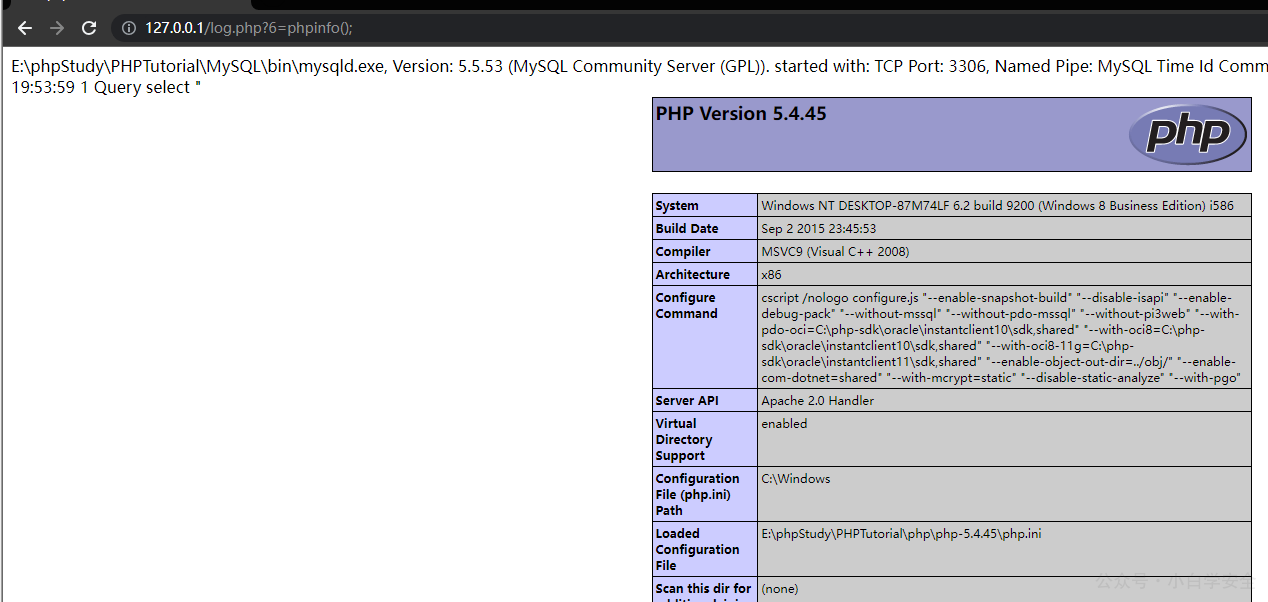Focus the address bar showing 127.0.0.1/log.php
Viewport: 1268px width, 602px height.
690,28
